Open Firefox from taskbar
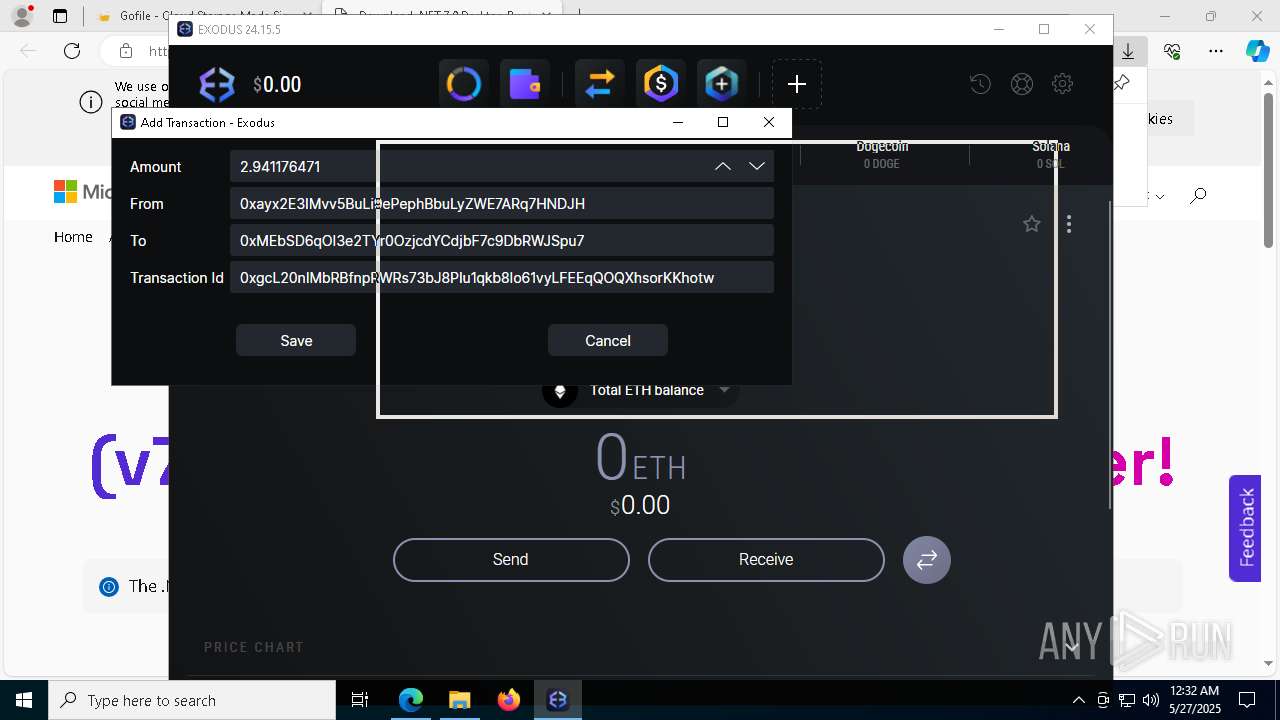This screenshot has height=720, width=1280. coord(508,700)
